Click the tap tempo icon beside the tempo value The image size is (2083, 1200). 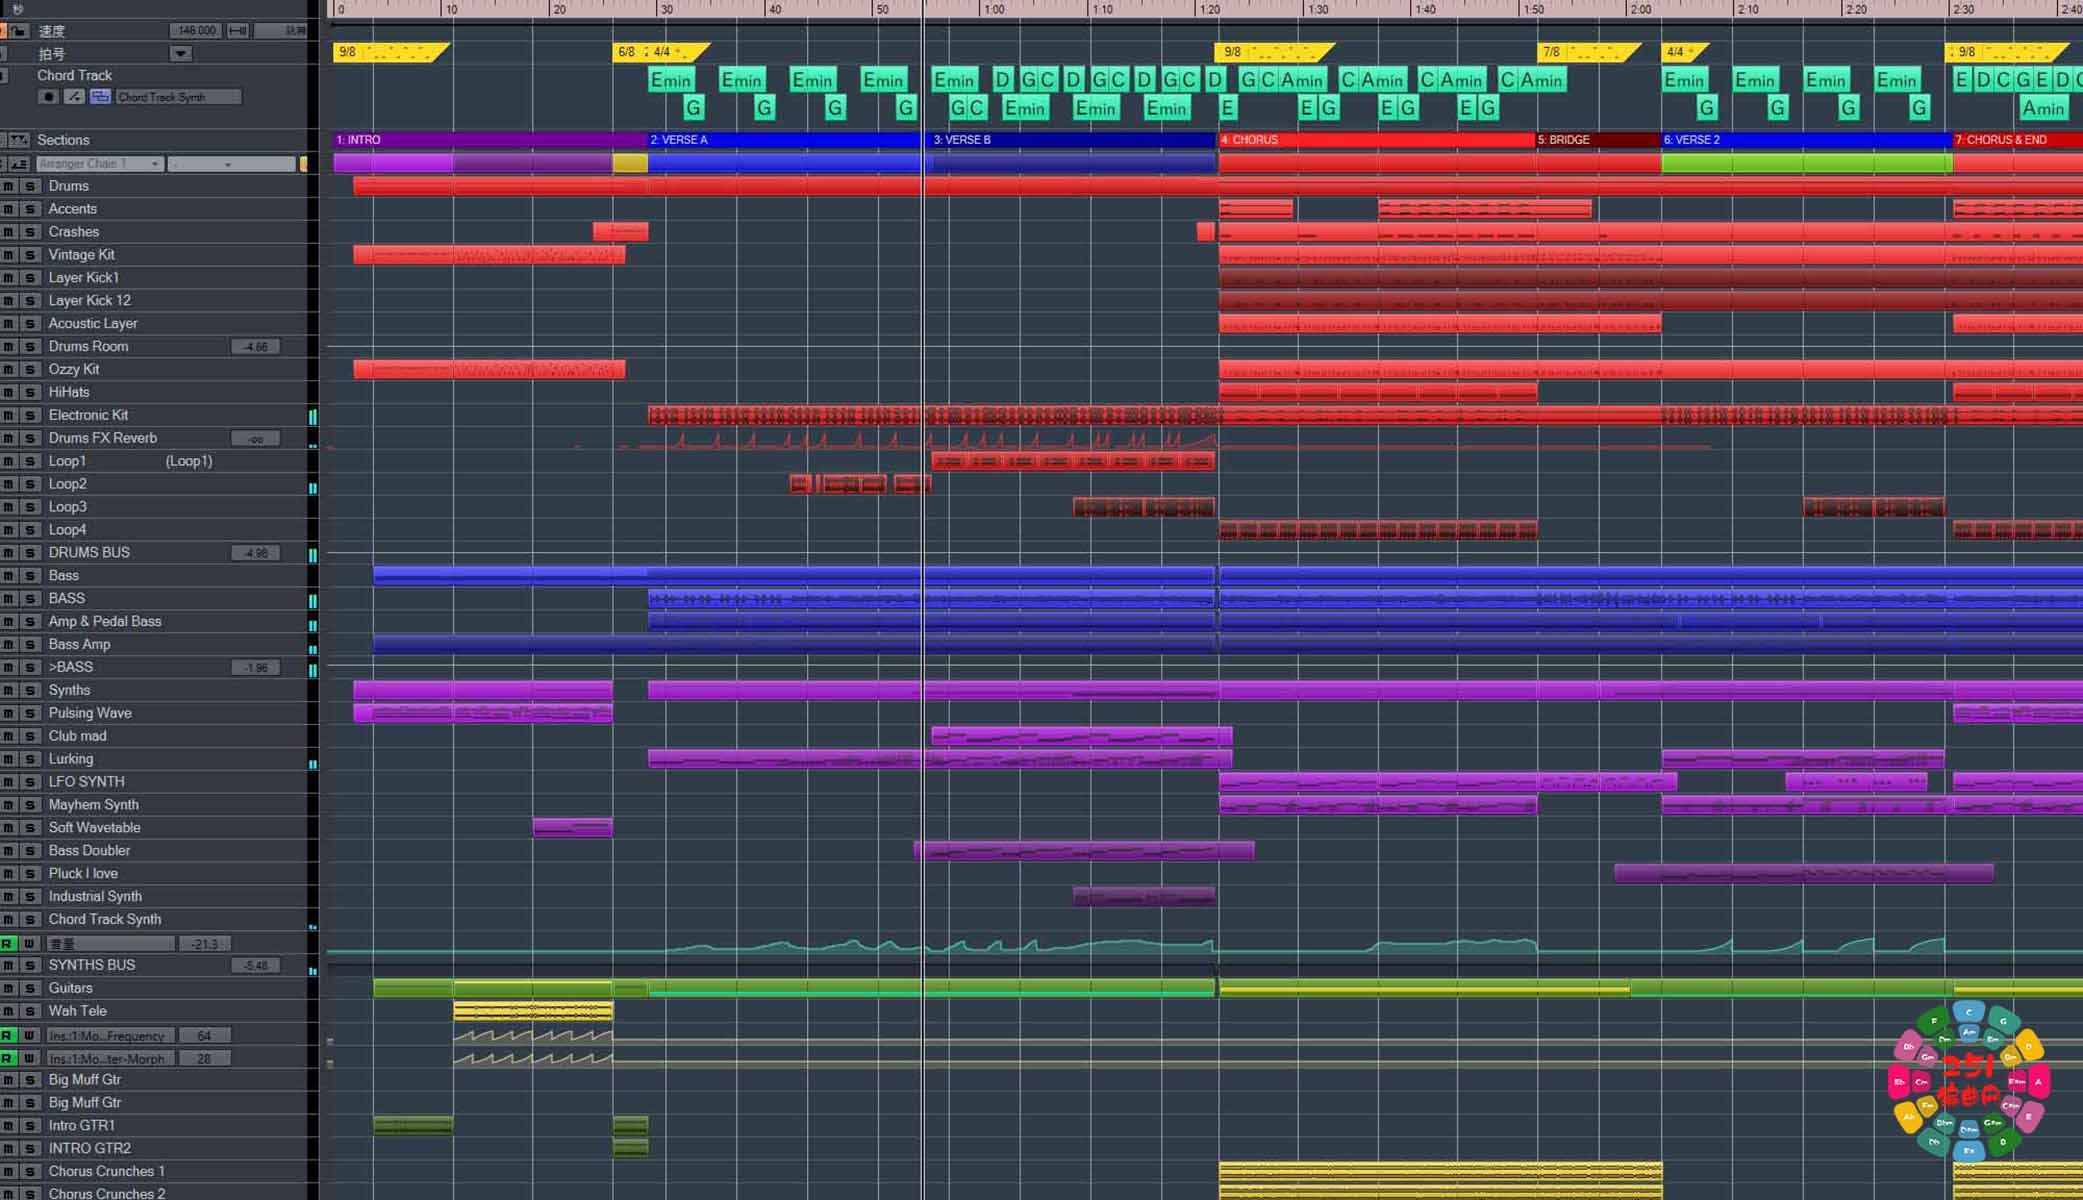(240, 30)
